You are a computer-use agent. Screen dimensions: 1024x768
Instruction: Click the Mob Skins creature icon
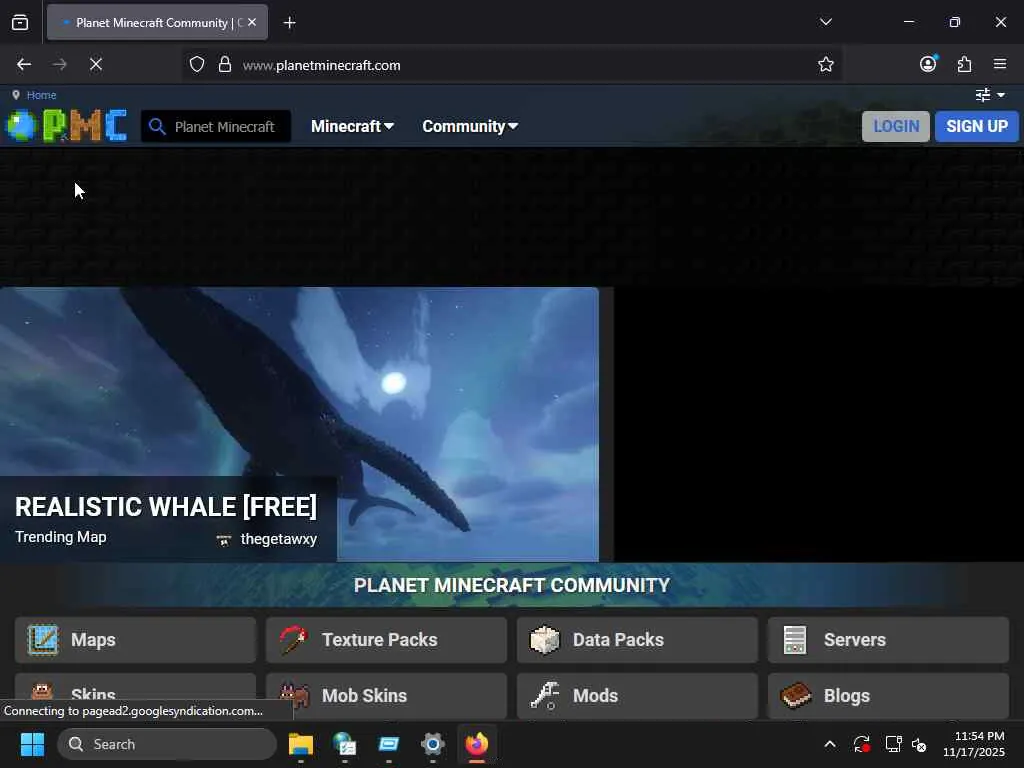tap(294, 696)
